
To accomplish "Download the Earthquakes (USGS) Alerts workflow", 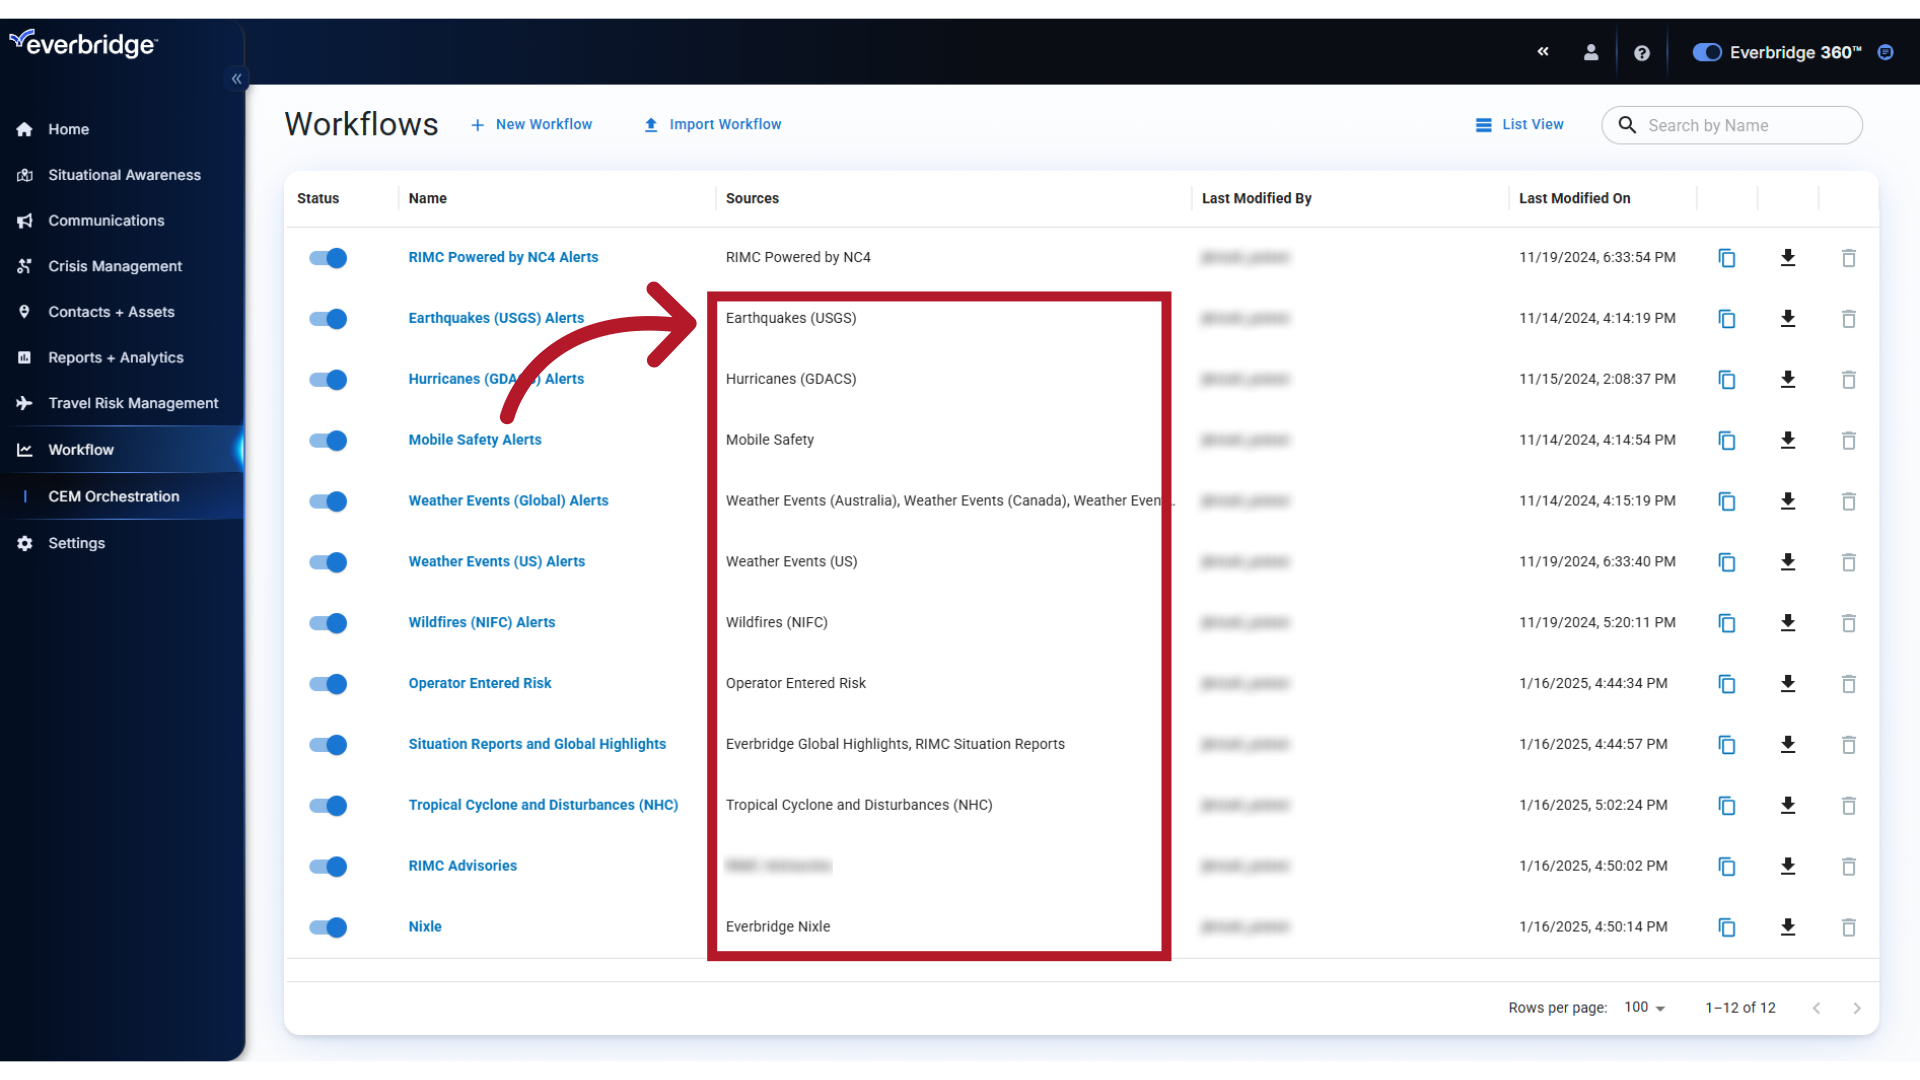I will (1788, 319).
